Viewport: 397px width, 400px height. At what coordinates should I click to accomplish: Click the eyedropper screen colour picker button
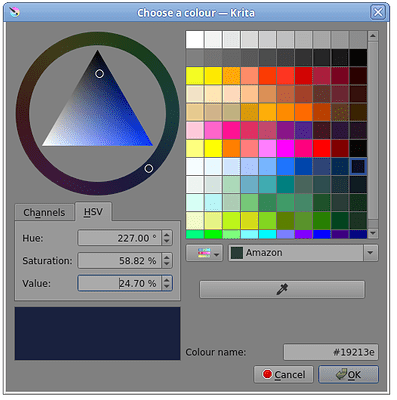(x=282, y=289)
